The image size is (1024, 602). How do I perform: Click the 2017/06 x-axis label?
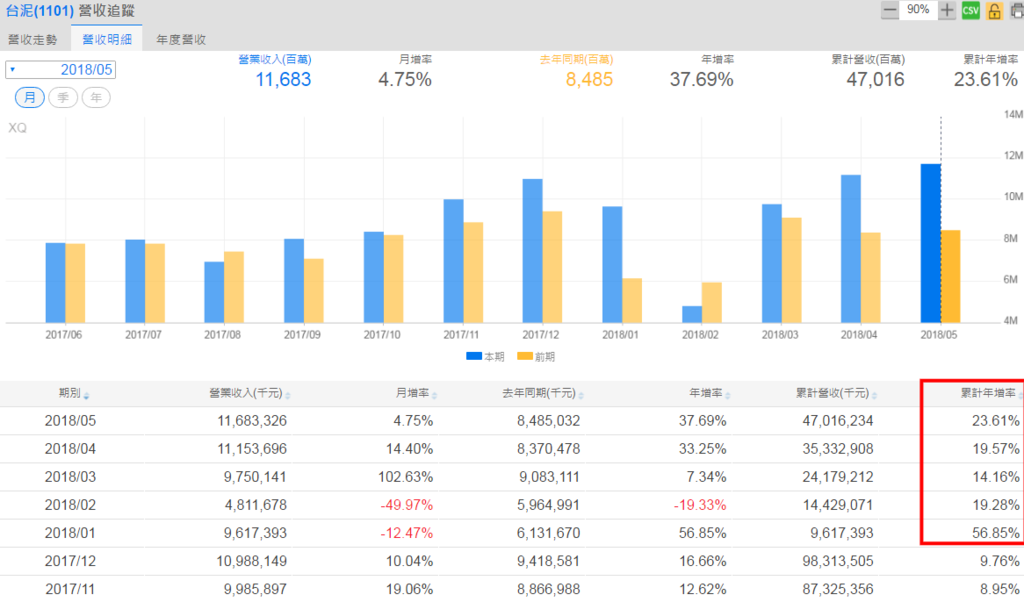[63, 335]
